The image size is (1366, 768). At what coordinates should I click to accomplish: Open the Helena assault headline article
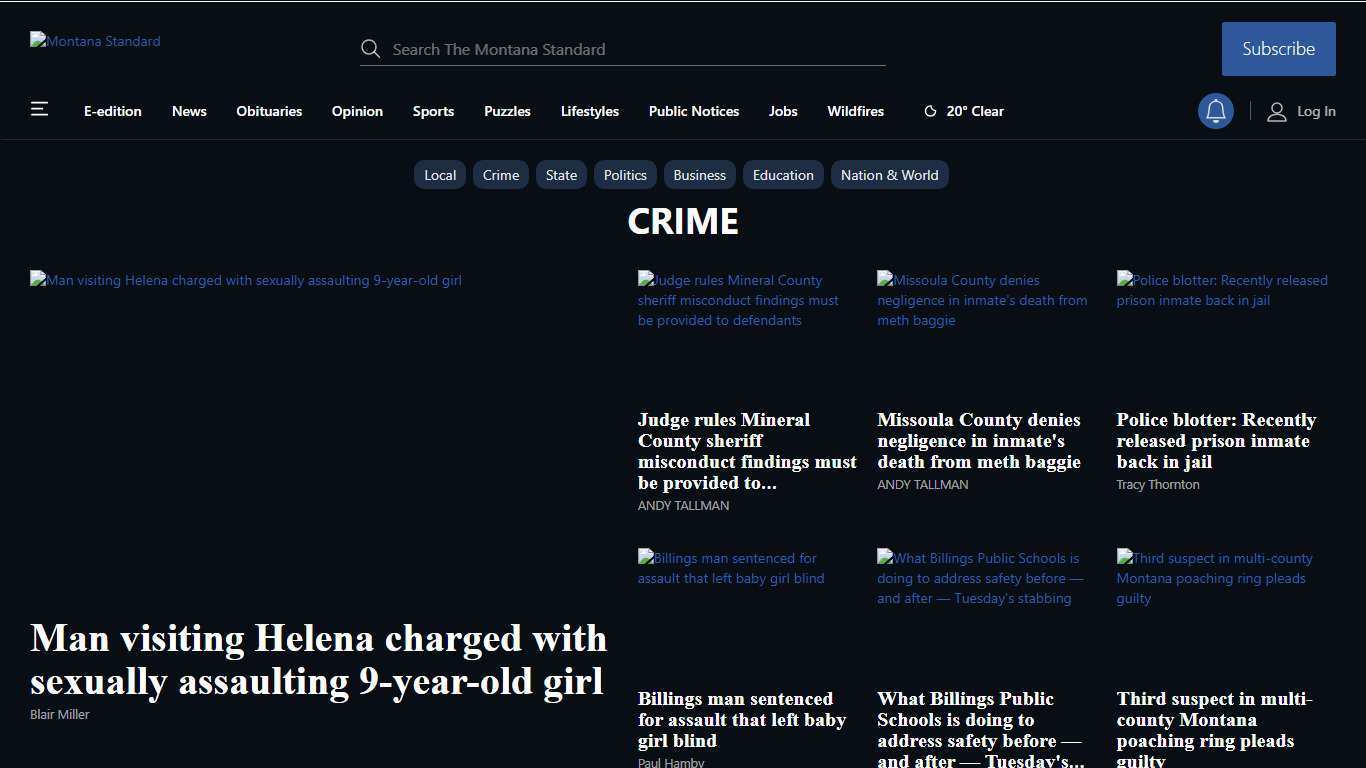[318, 660]
